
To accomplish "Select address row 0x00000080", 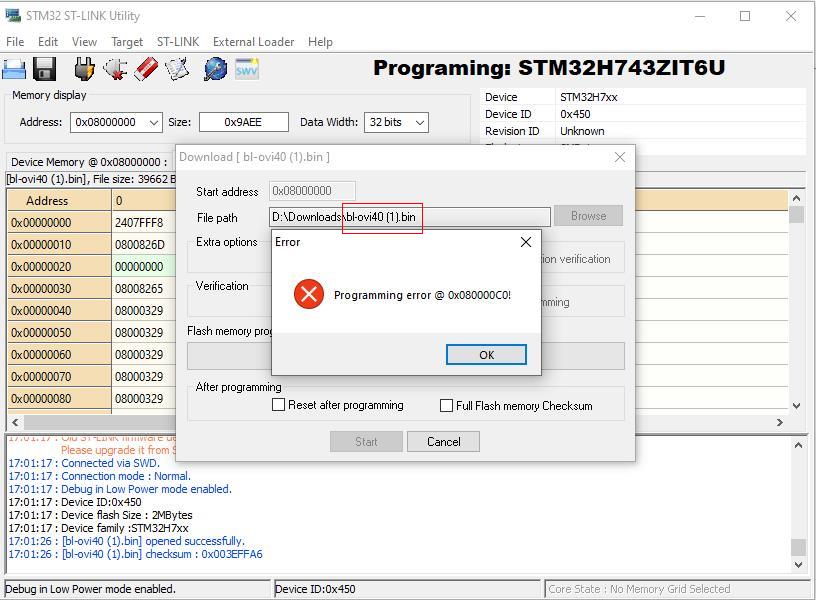I will (x=59, y=399).
